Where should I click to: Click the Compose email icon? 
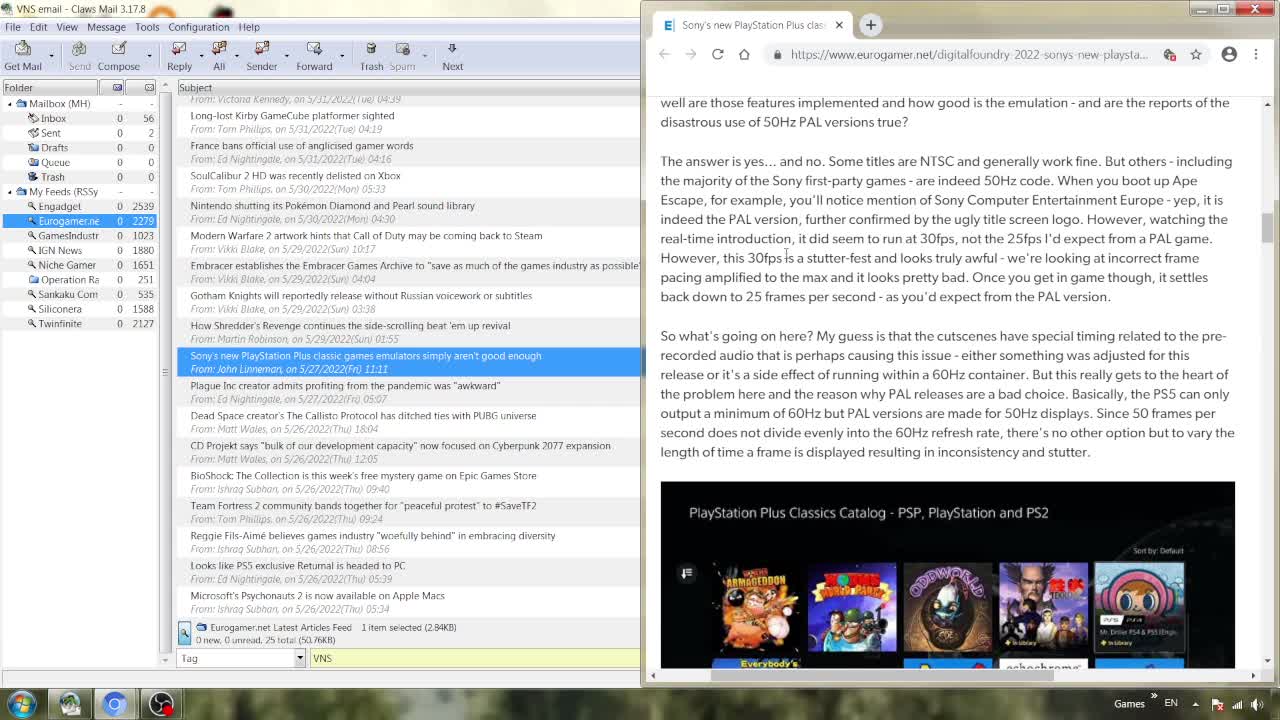click(x=118, y=56)
